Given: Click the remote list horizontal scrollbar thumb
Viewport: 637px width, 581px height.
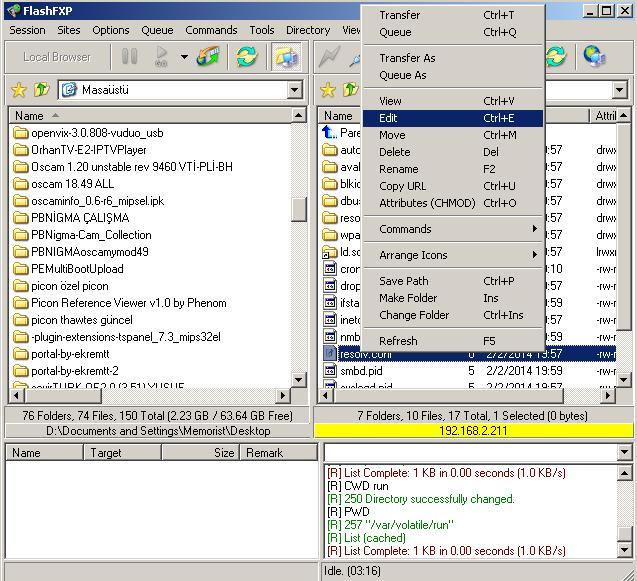Looking at the screenshot, I should click(x=448, y=395).
